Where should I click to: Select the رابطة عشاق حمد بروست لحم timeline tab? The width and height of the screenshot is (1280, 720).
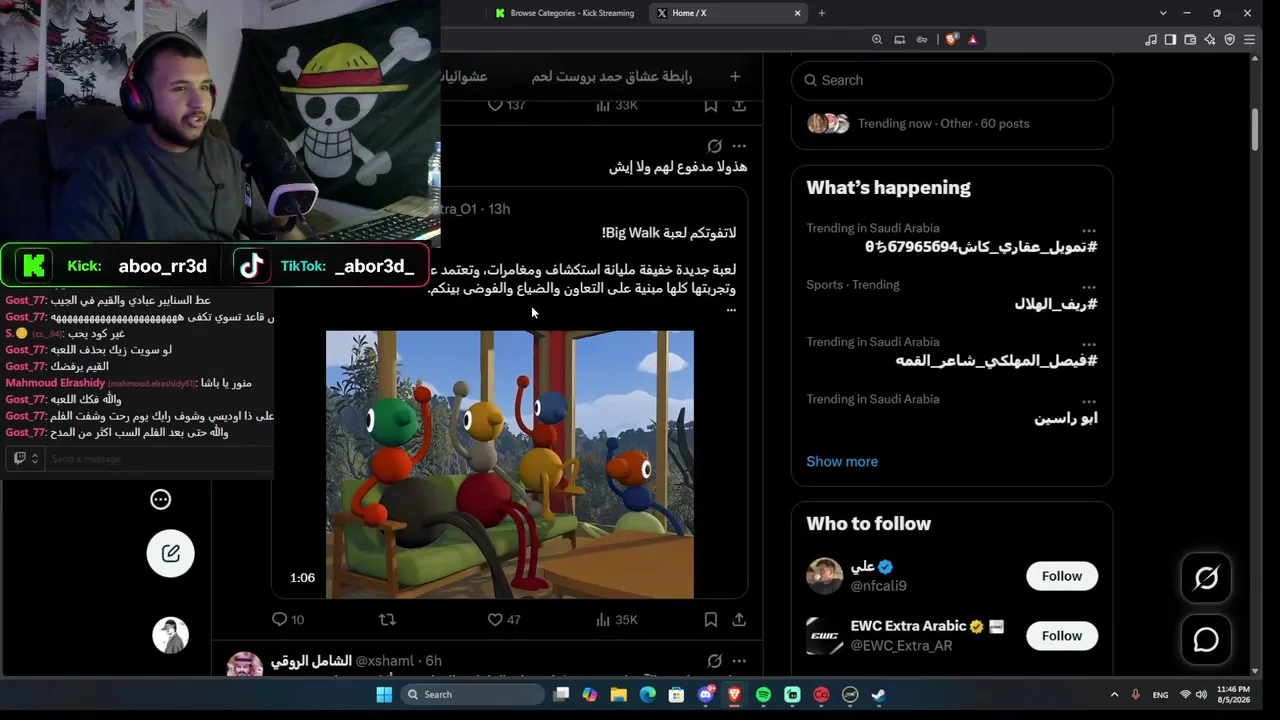click(x=611, y=77)
